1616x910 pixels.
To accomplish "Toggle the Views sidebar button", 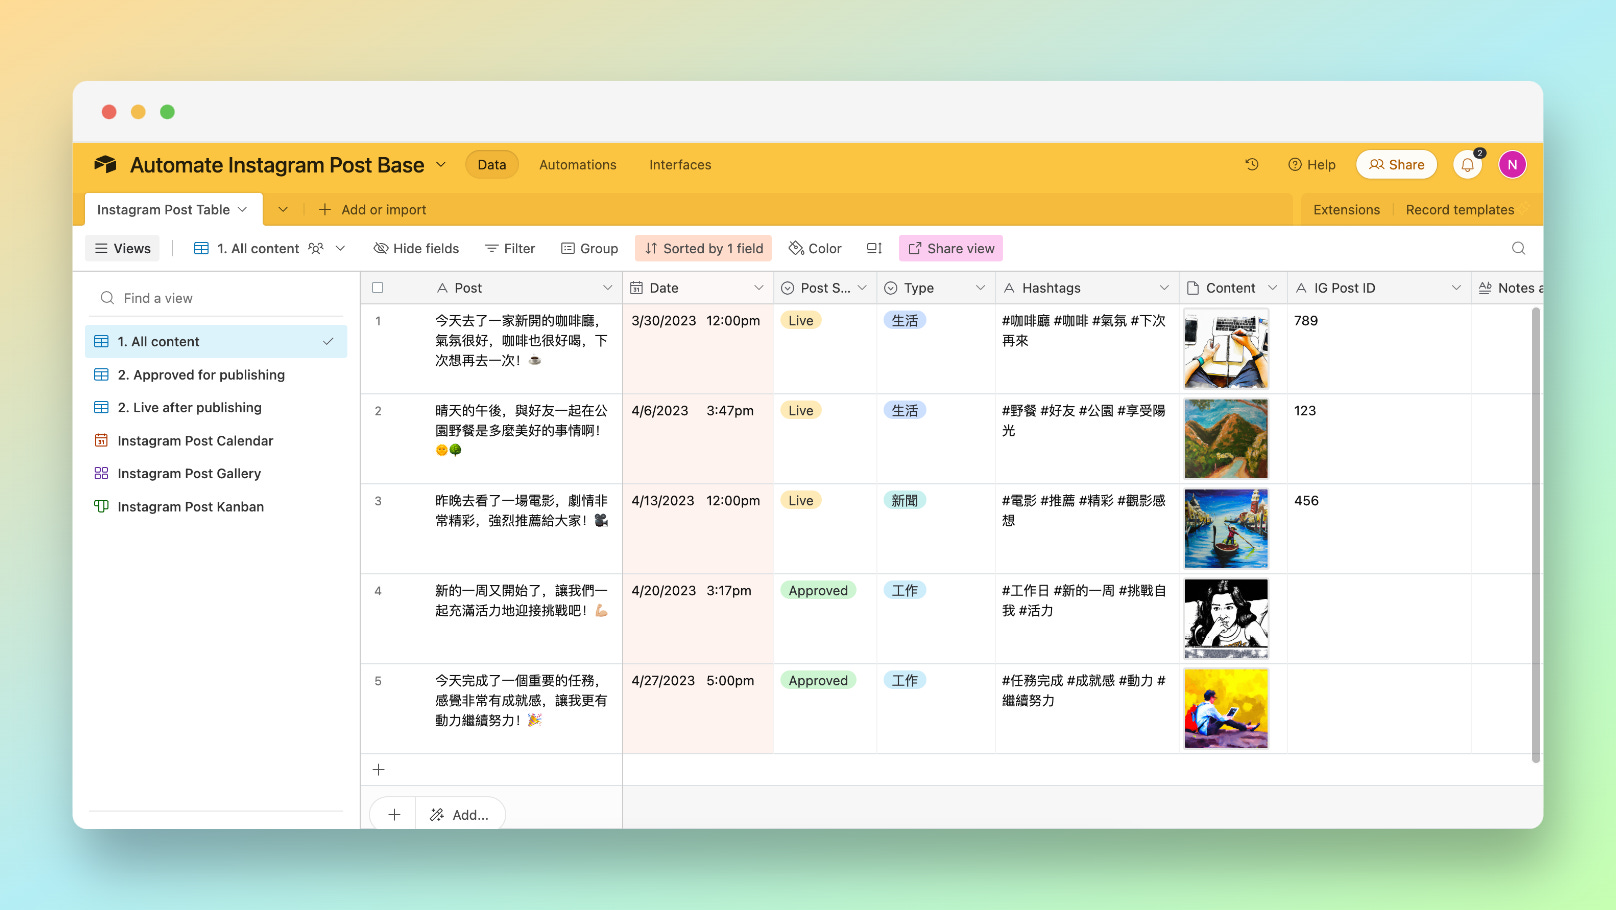I will 122,248.
